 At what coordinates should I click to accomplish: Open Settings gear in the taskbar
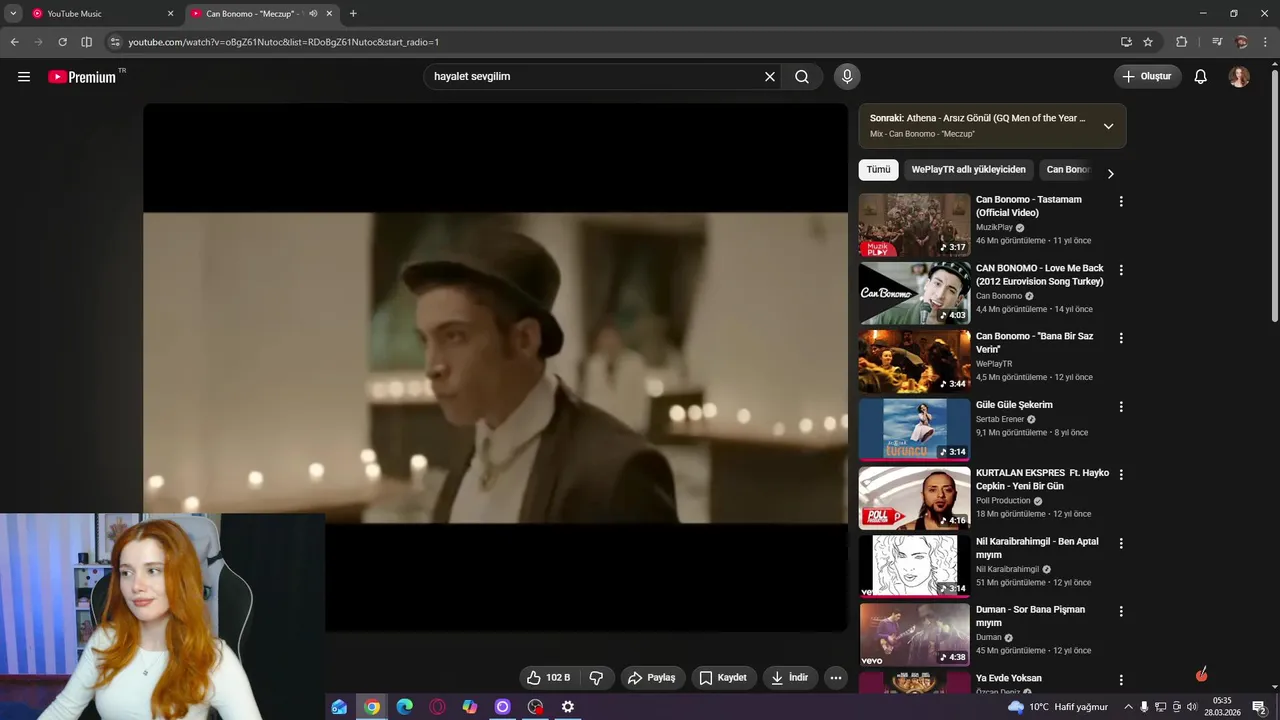(x=568, y=707)
